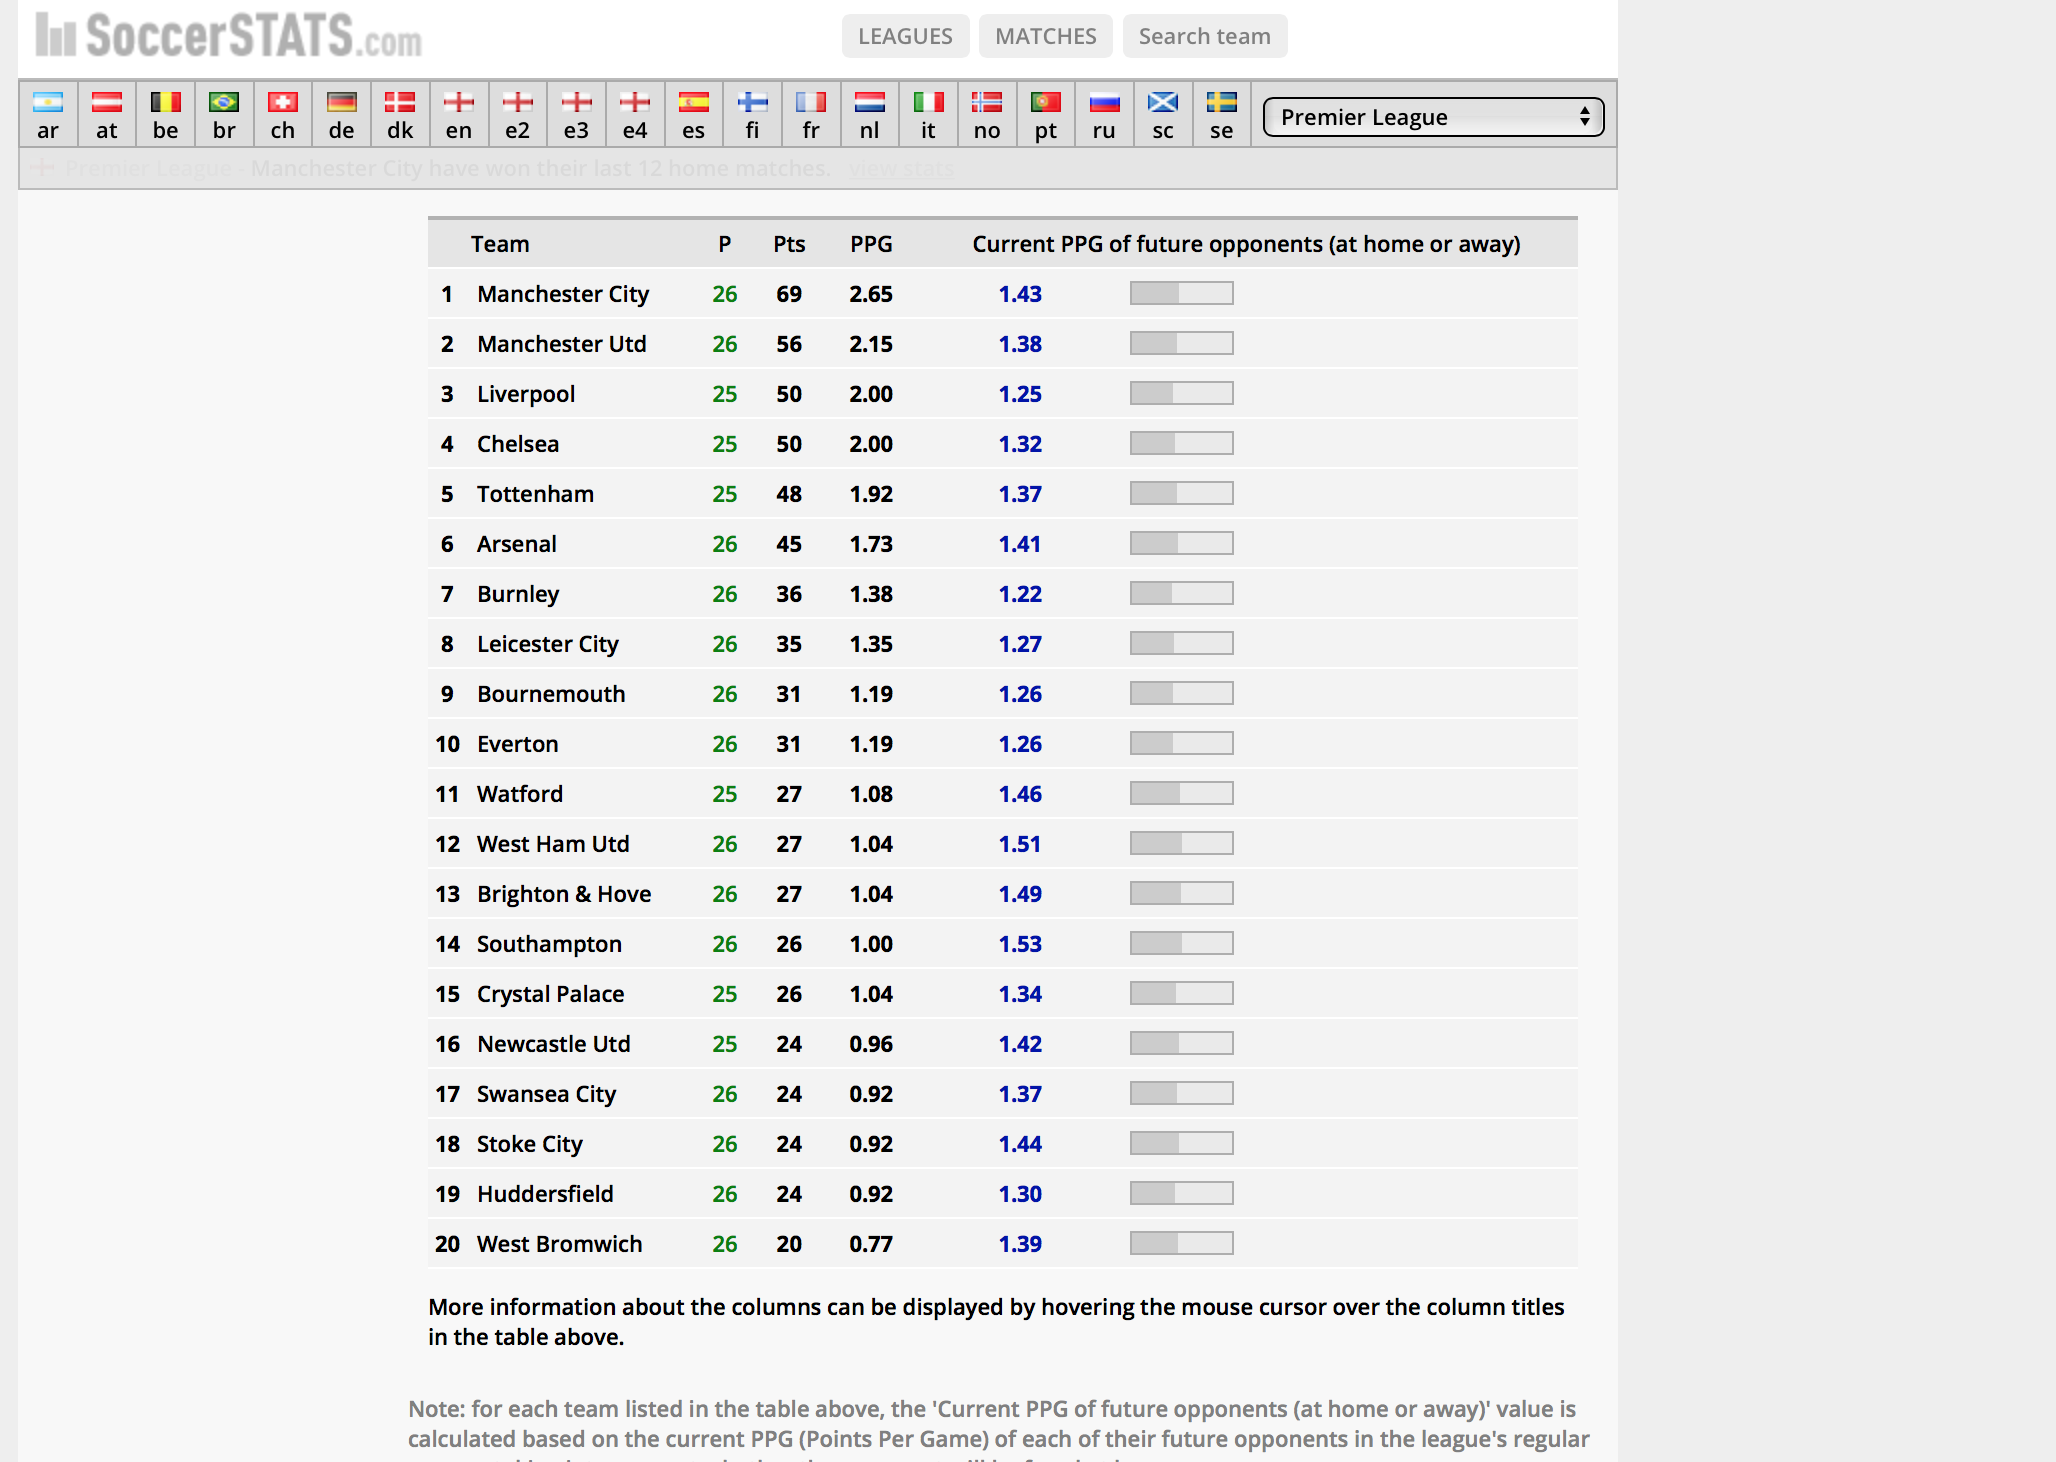Click West Ham Utd's 1.51 opponent PPG value

[x=1020, y=844]
